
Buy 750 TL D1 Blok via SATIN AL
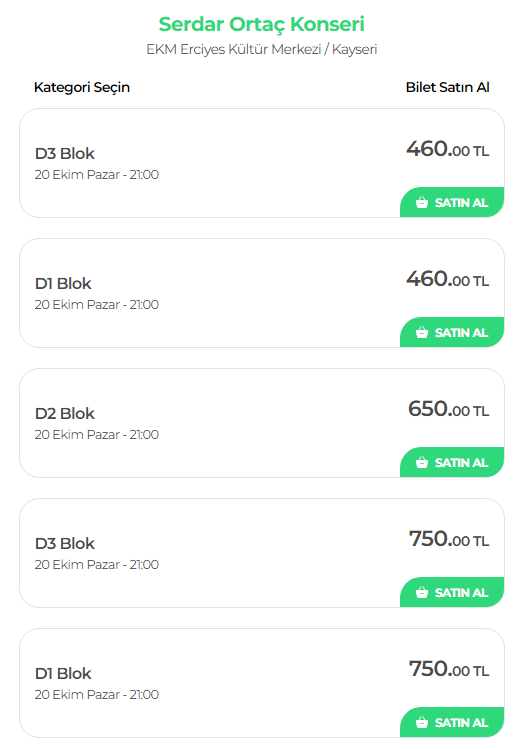pos(452,722)
